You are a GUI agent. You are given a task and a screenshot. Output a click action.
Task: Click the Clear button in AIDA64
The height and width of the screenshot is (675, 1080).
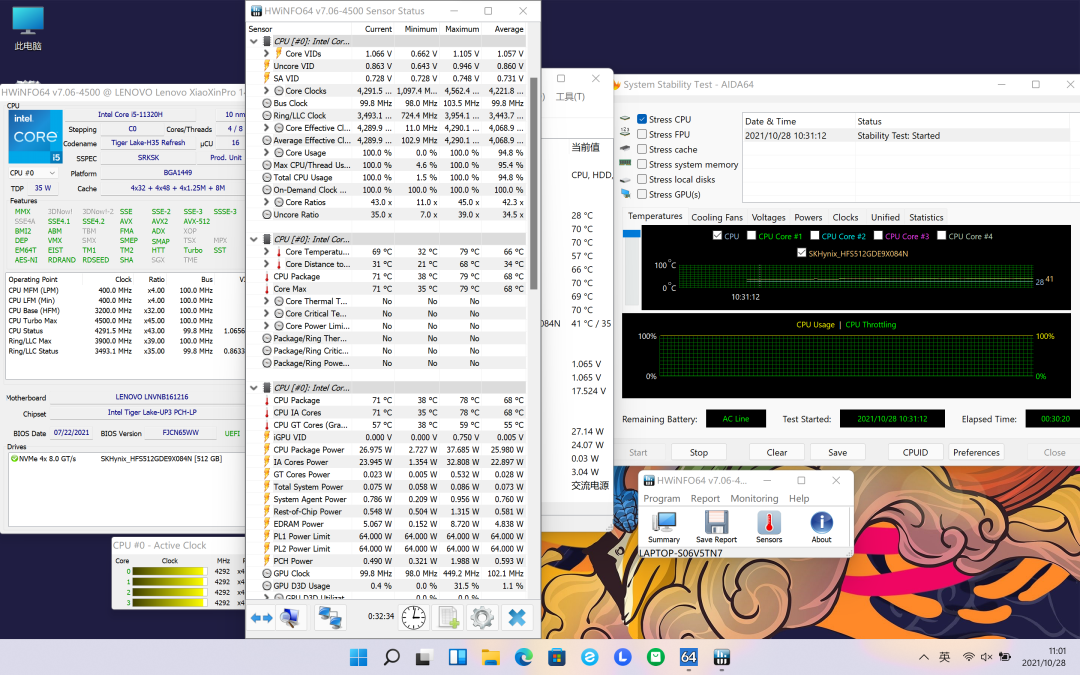click(x=777, y=453)
